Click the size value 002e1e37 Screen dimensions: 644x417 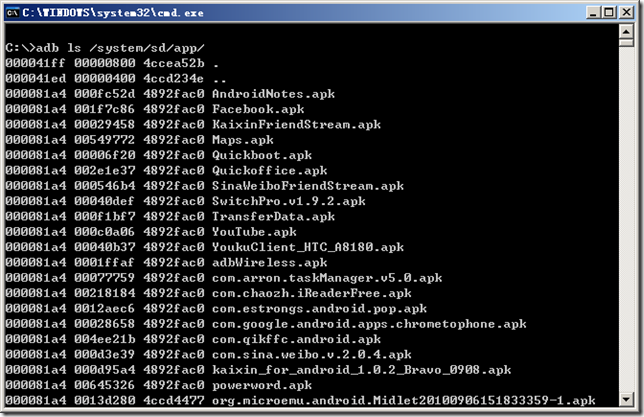tap(105, 170)
